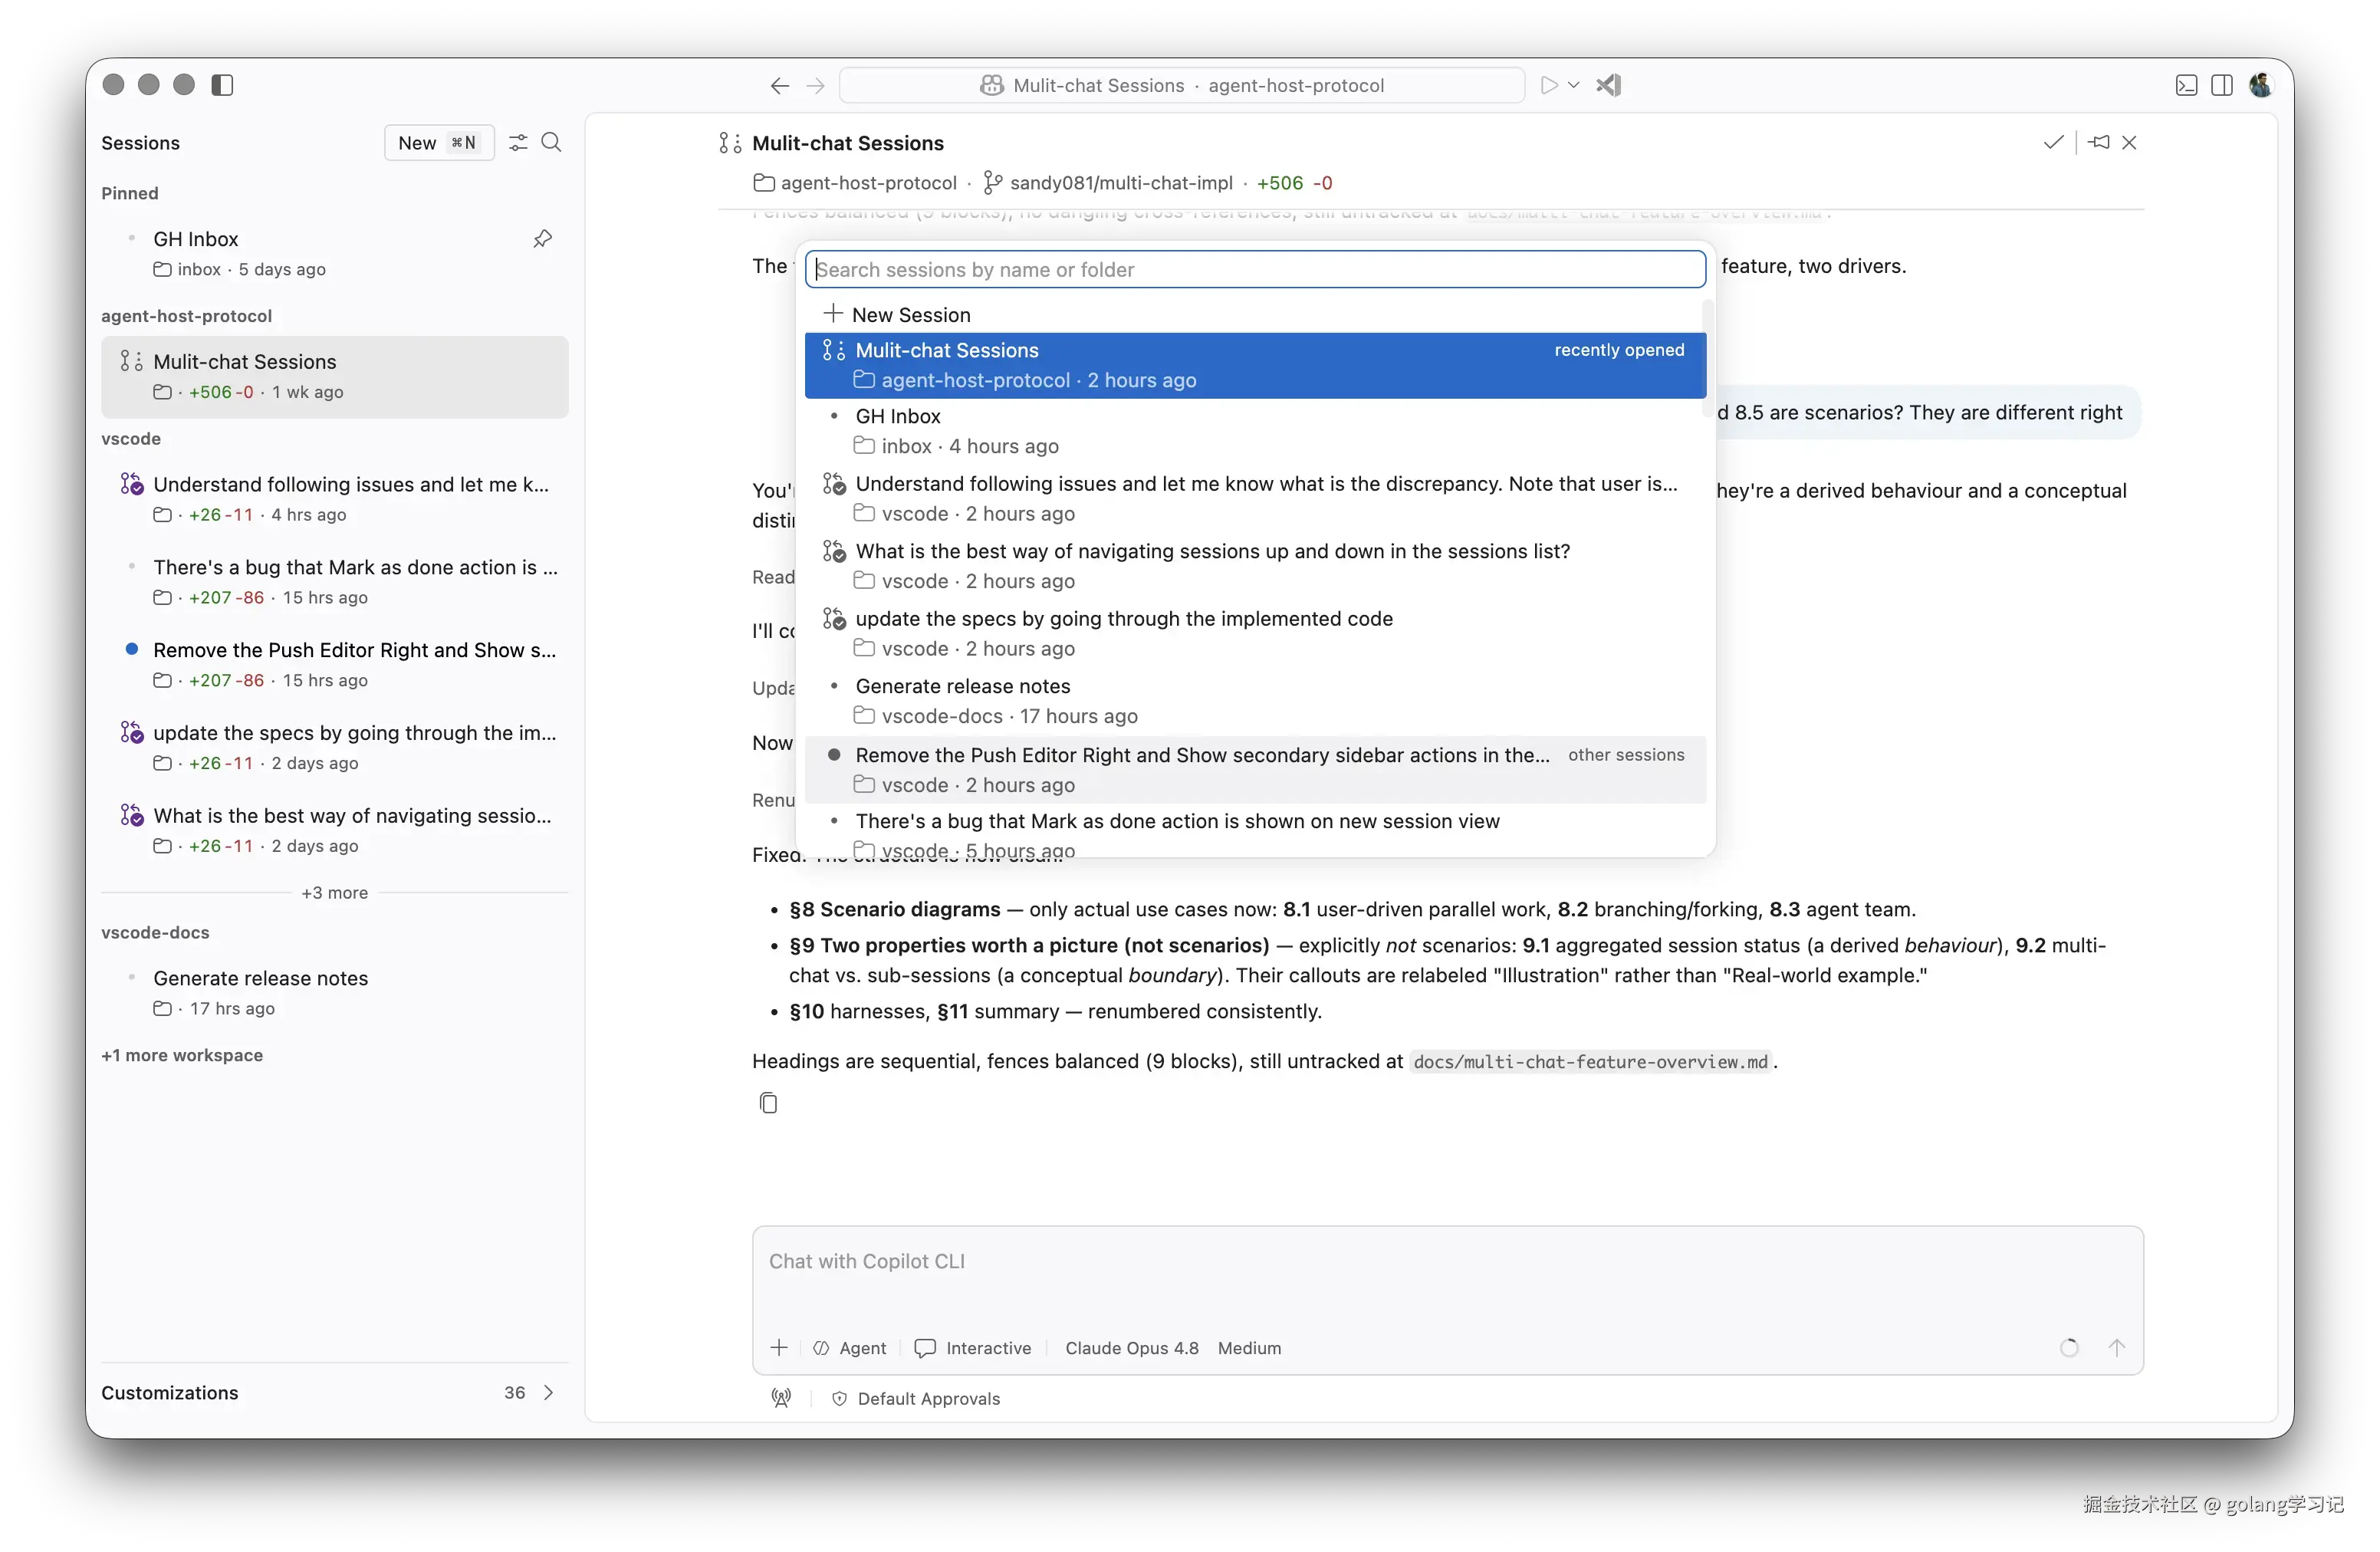
Task: Click the title bar session search box
Action: pos(1182,86)
